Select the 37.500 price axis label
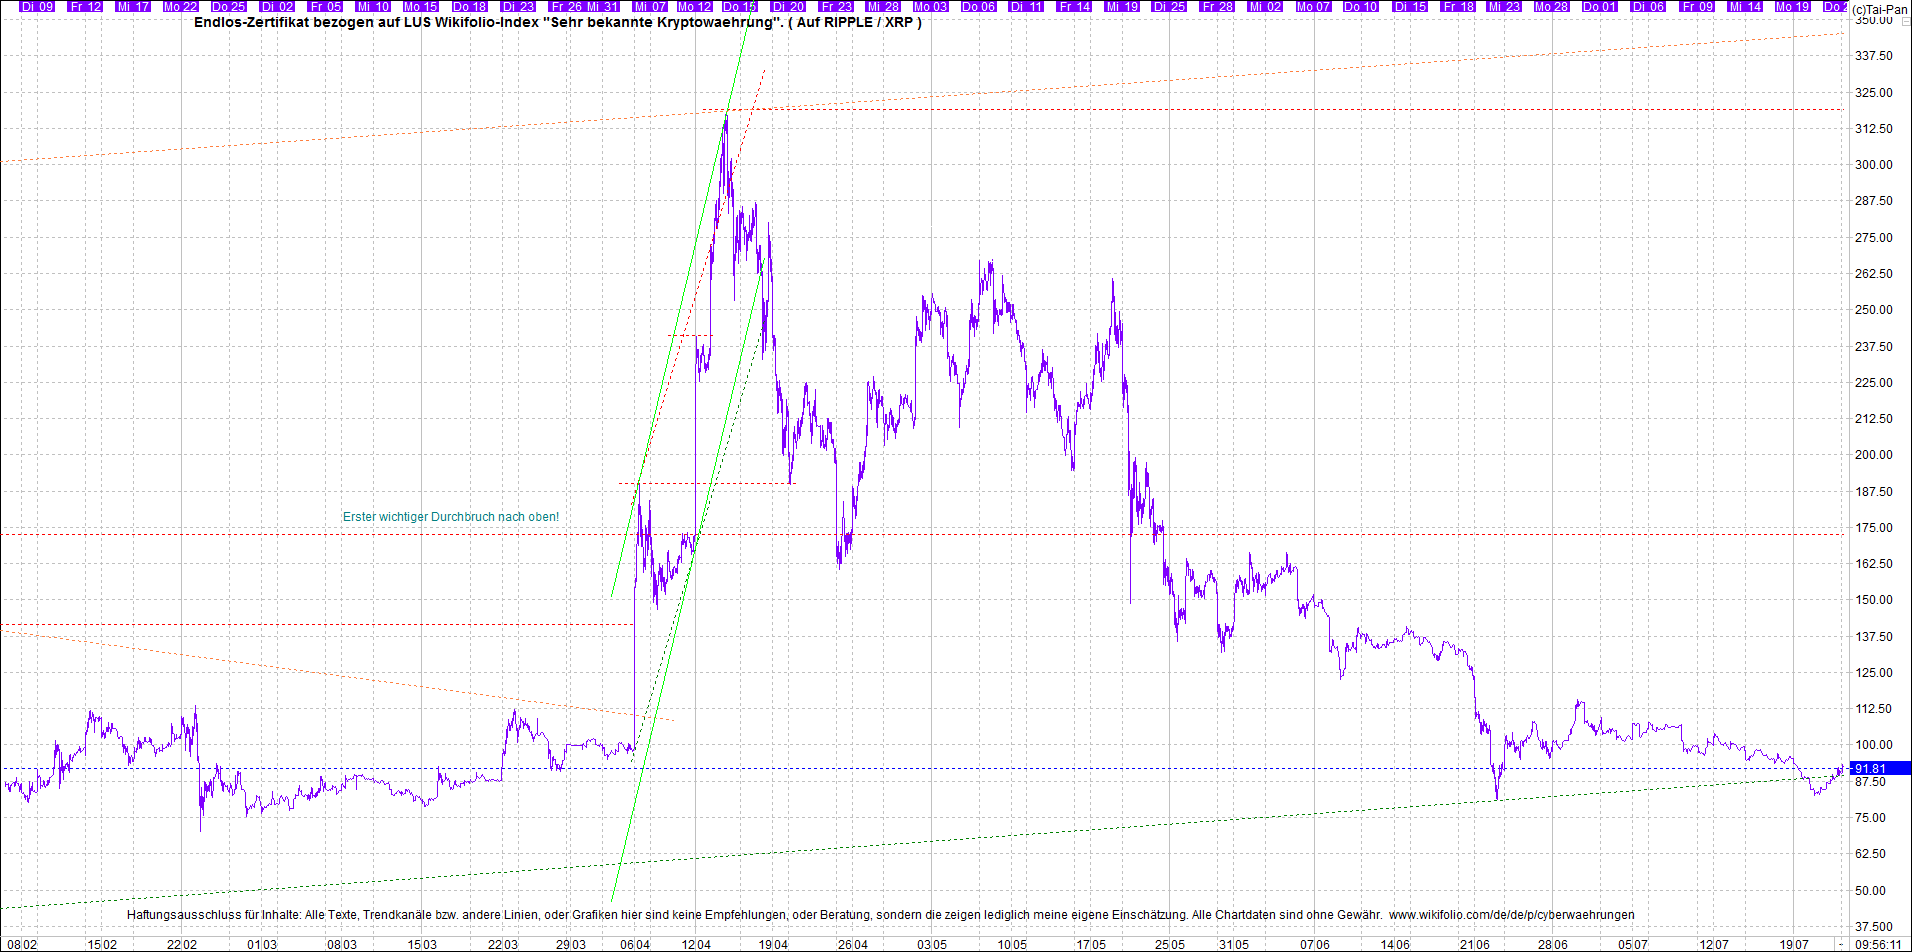 pyautogui.click(x=1873, y=926)
